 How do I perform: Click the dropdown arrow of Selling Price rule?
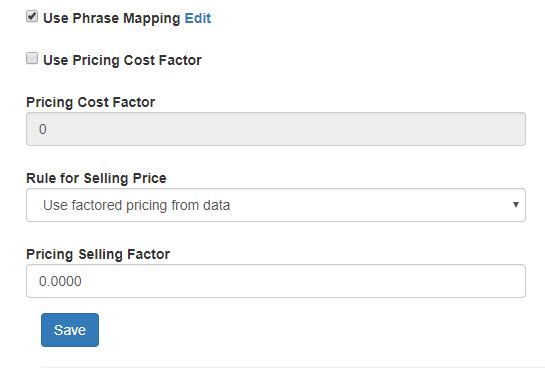(x=516, y=205)
